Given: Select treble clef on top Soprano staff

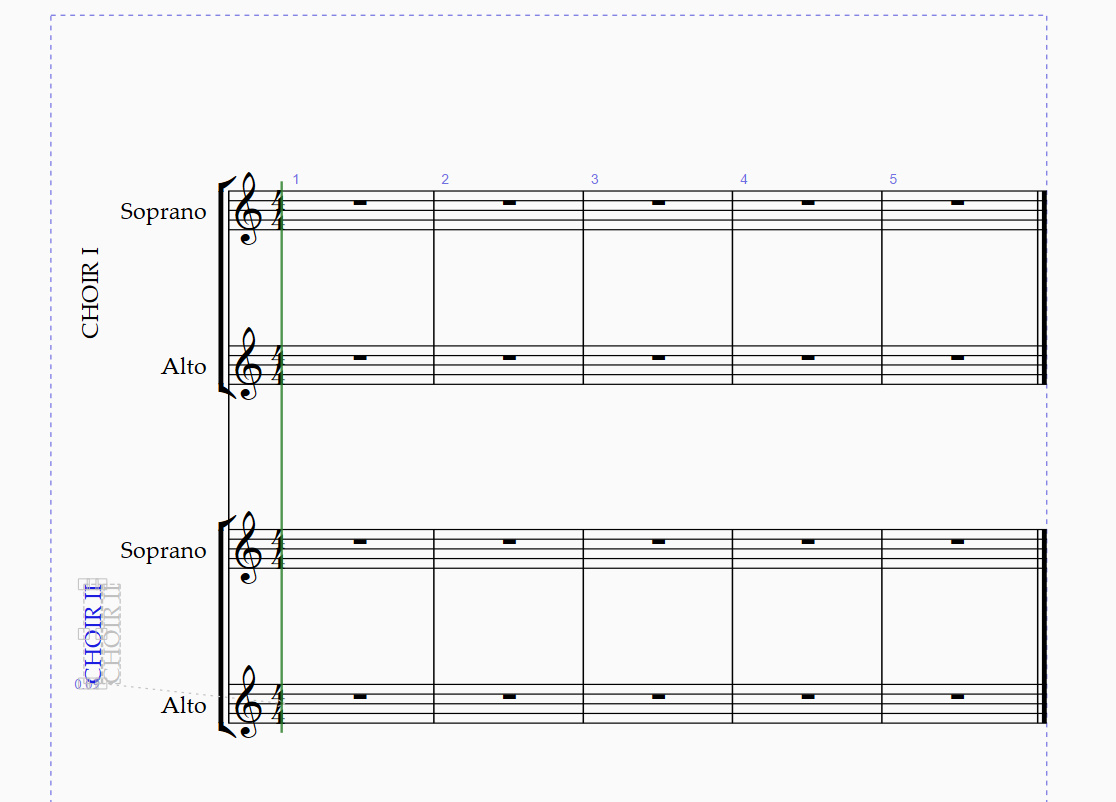Looking at the screenshot, I should coord(248,209).
